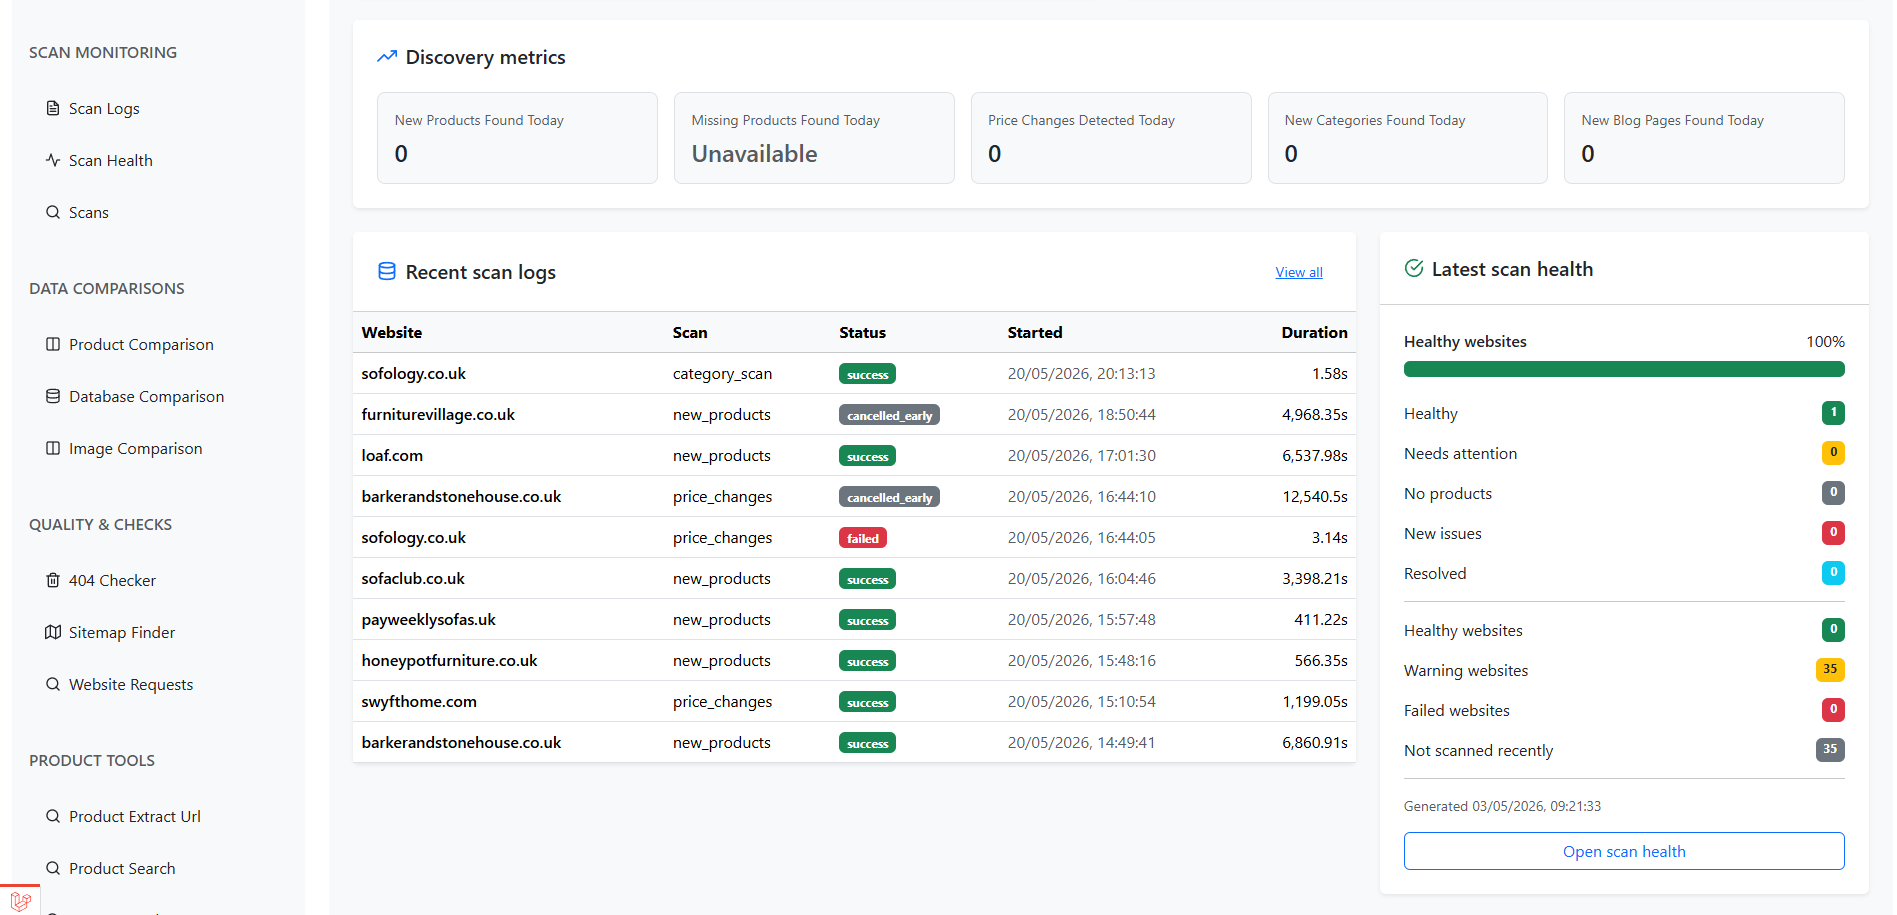Click the Scans magnifier icon
Screen dimensions: 1897x915
click(x=53, y=212)
